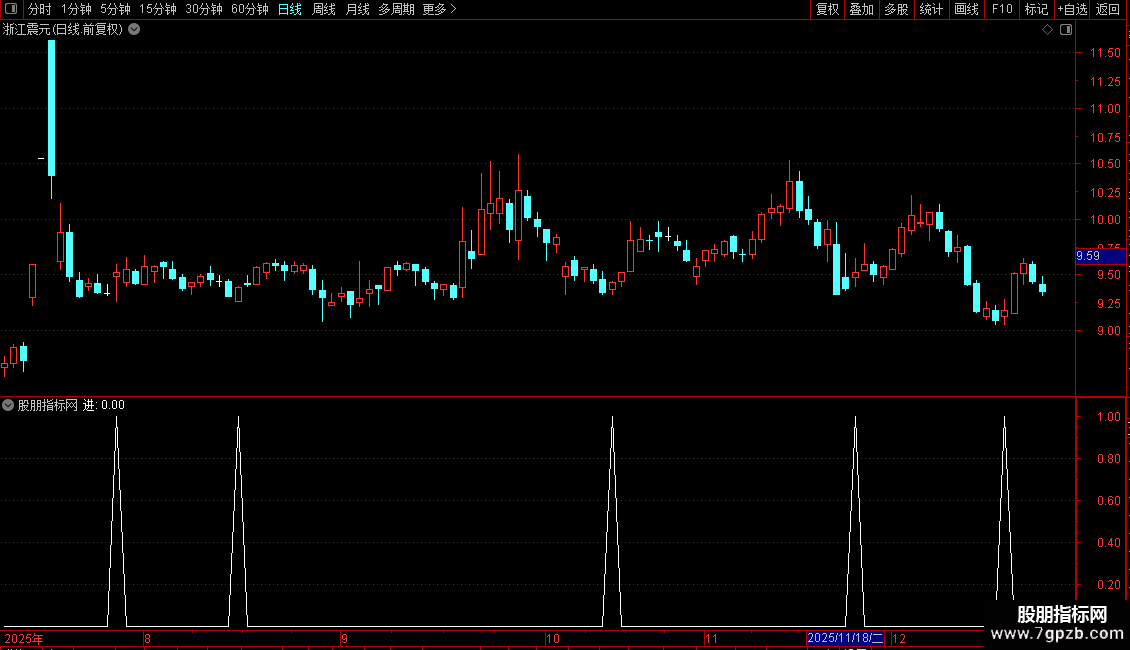The width and height of the screenshot is (1130, 650).
Task: Open dropdown beside 浙江震元 chart title
Action: tap(134, 30)
